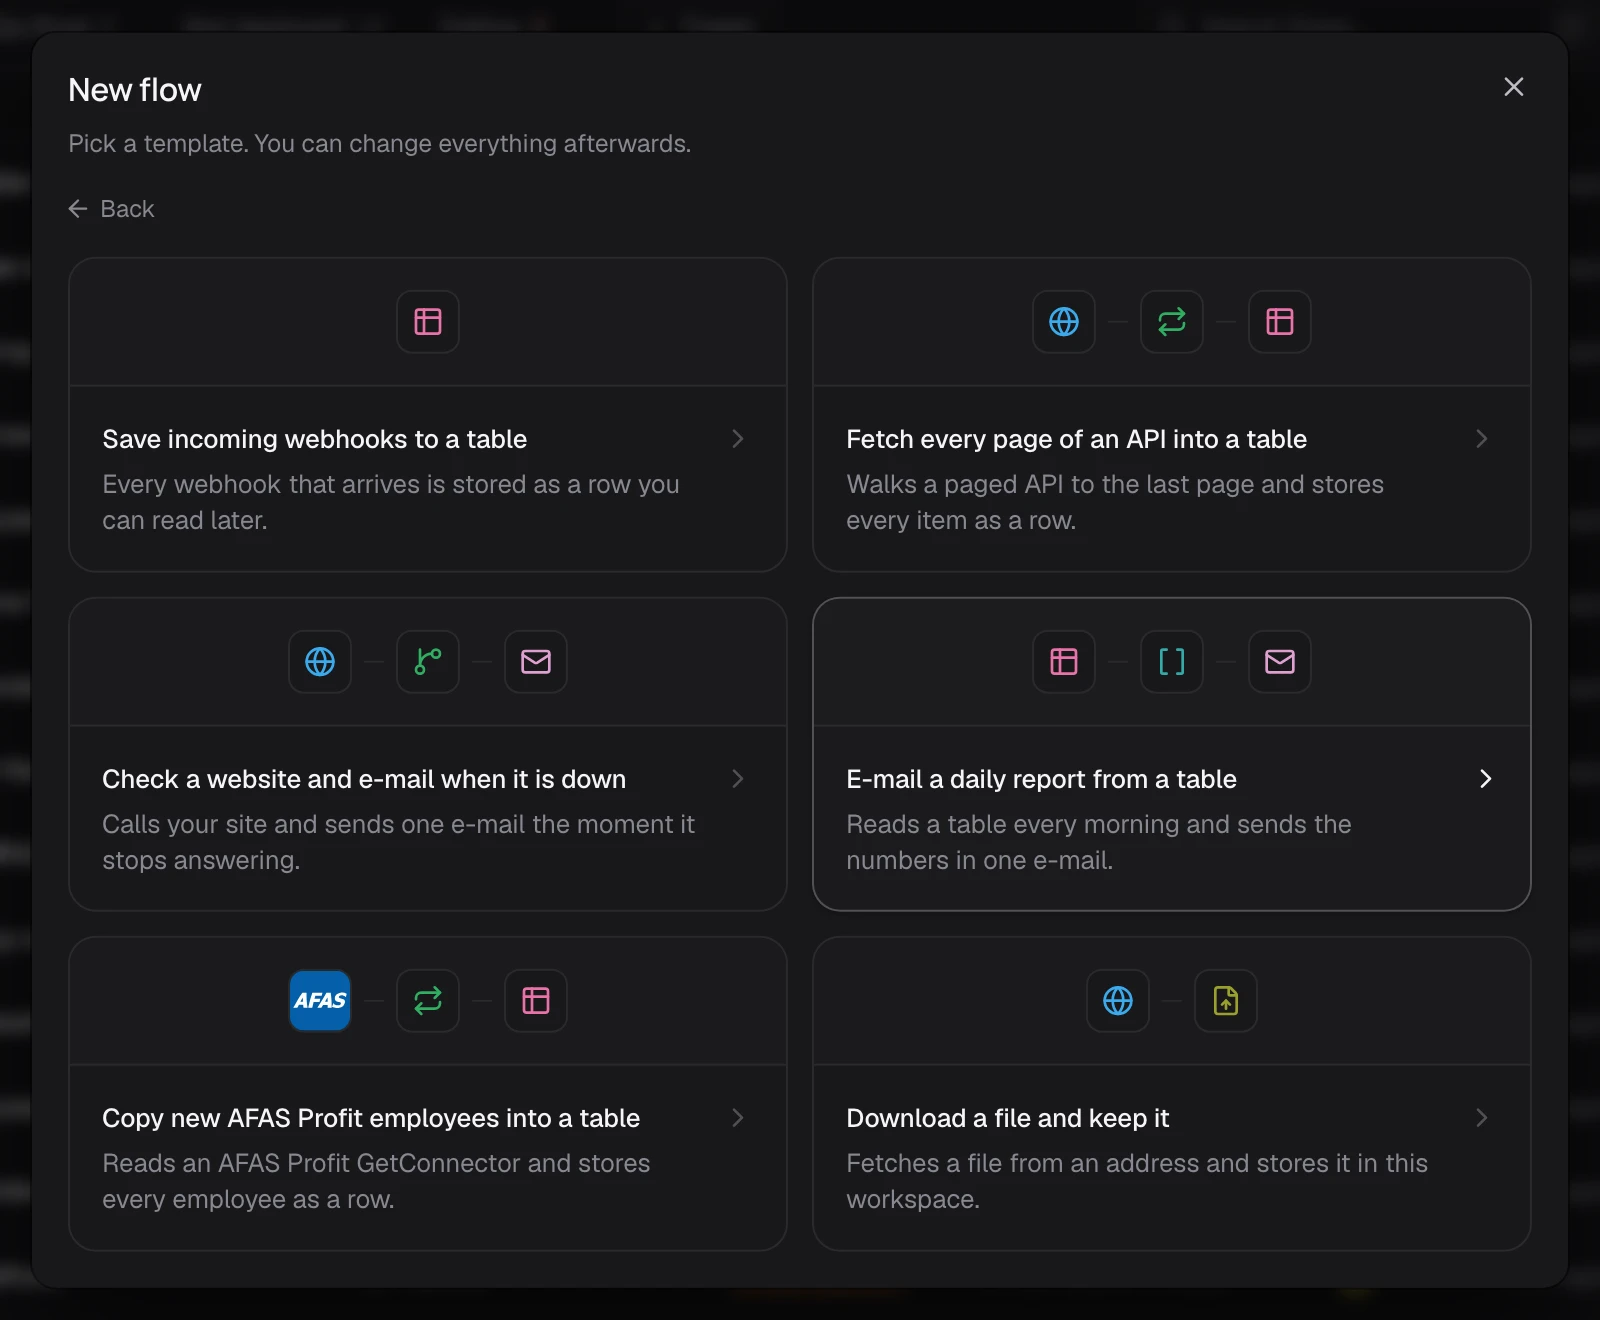Click text 'Reads a table every morning and sends the numbers'

point(1099,842)
